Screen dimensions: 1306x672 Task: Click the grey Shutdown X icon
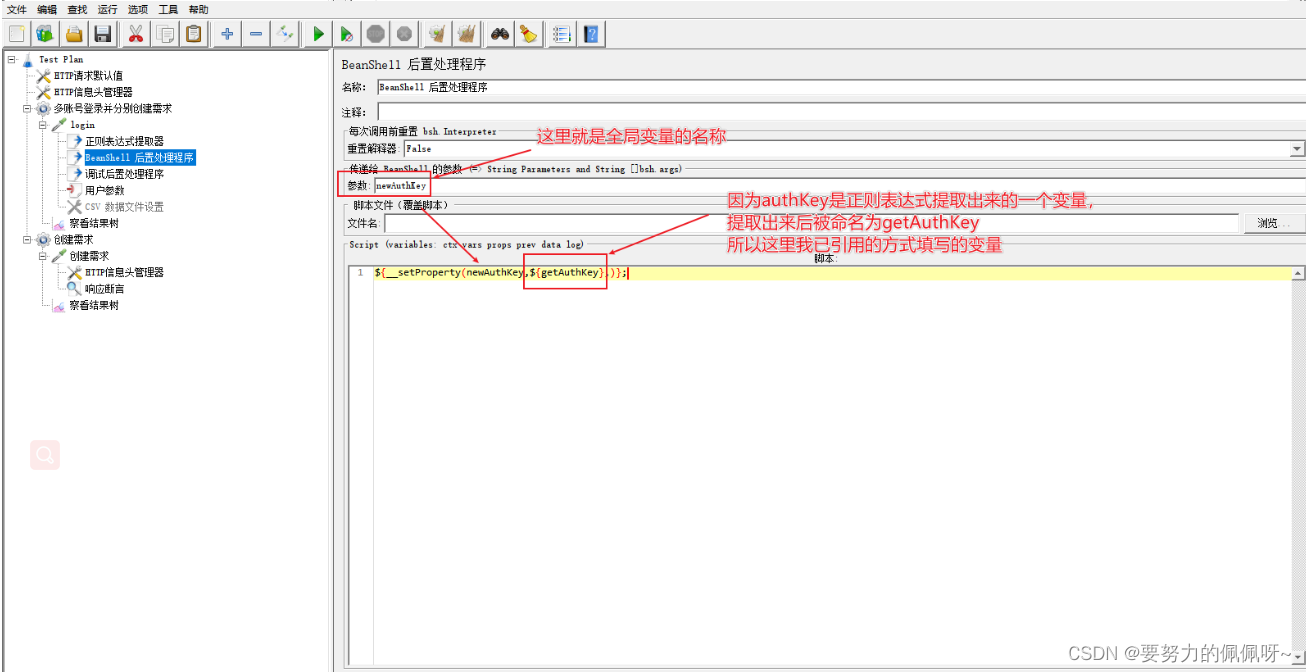(x=404, y=34)
